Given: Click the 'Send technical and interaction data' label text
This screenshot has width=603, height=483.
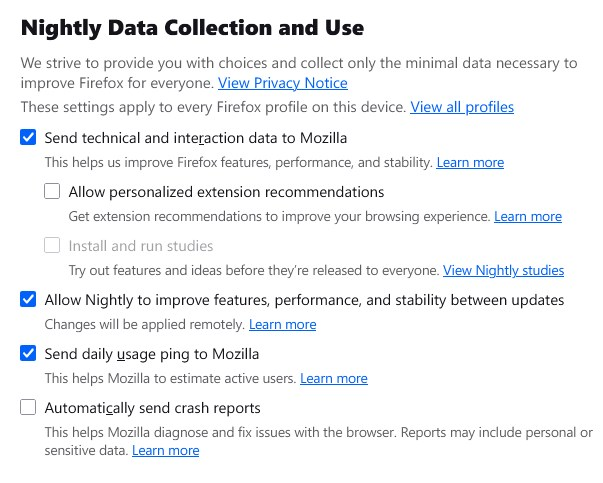Looking at the screenshot, I should (x=196, y=138).
